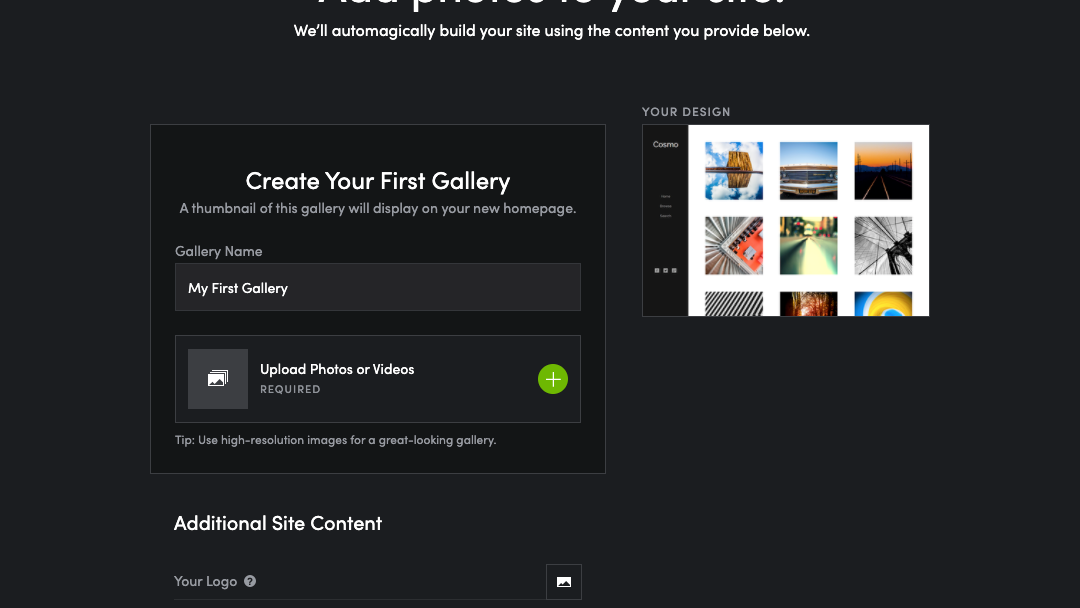Select the sunset railroad tracks thumbnail
This screenshot has width=1080, height=608.
coord(883,170)
